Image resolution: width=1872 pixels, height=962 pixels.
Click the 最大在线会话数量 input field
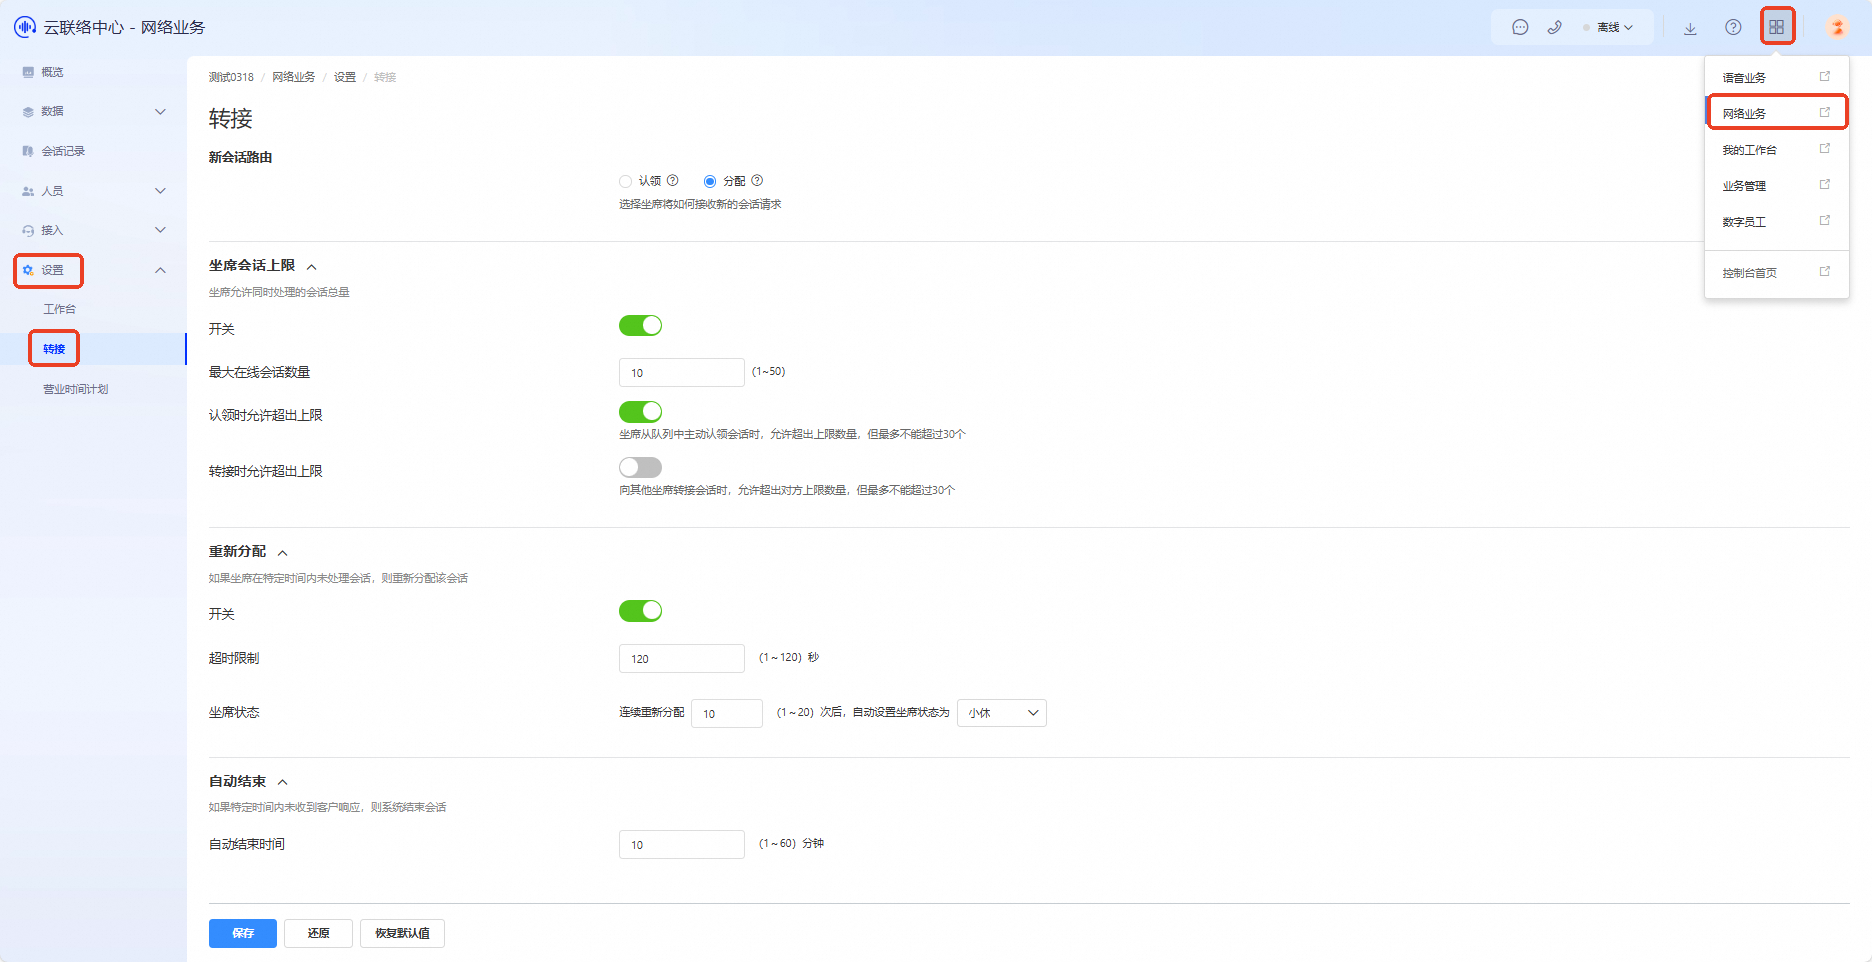[682, 372]
